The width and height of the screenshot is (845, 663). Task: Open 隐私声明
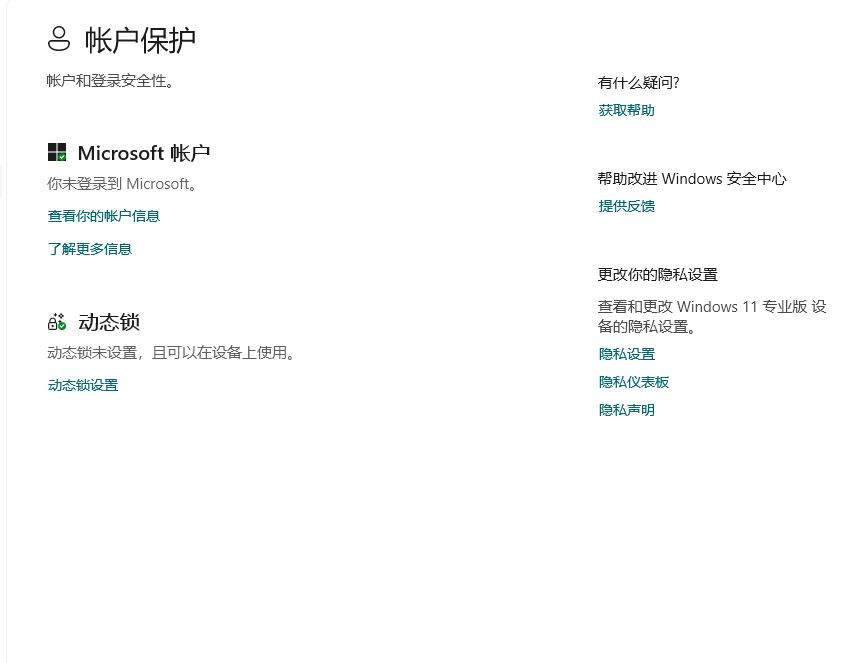[626, 409]
